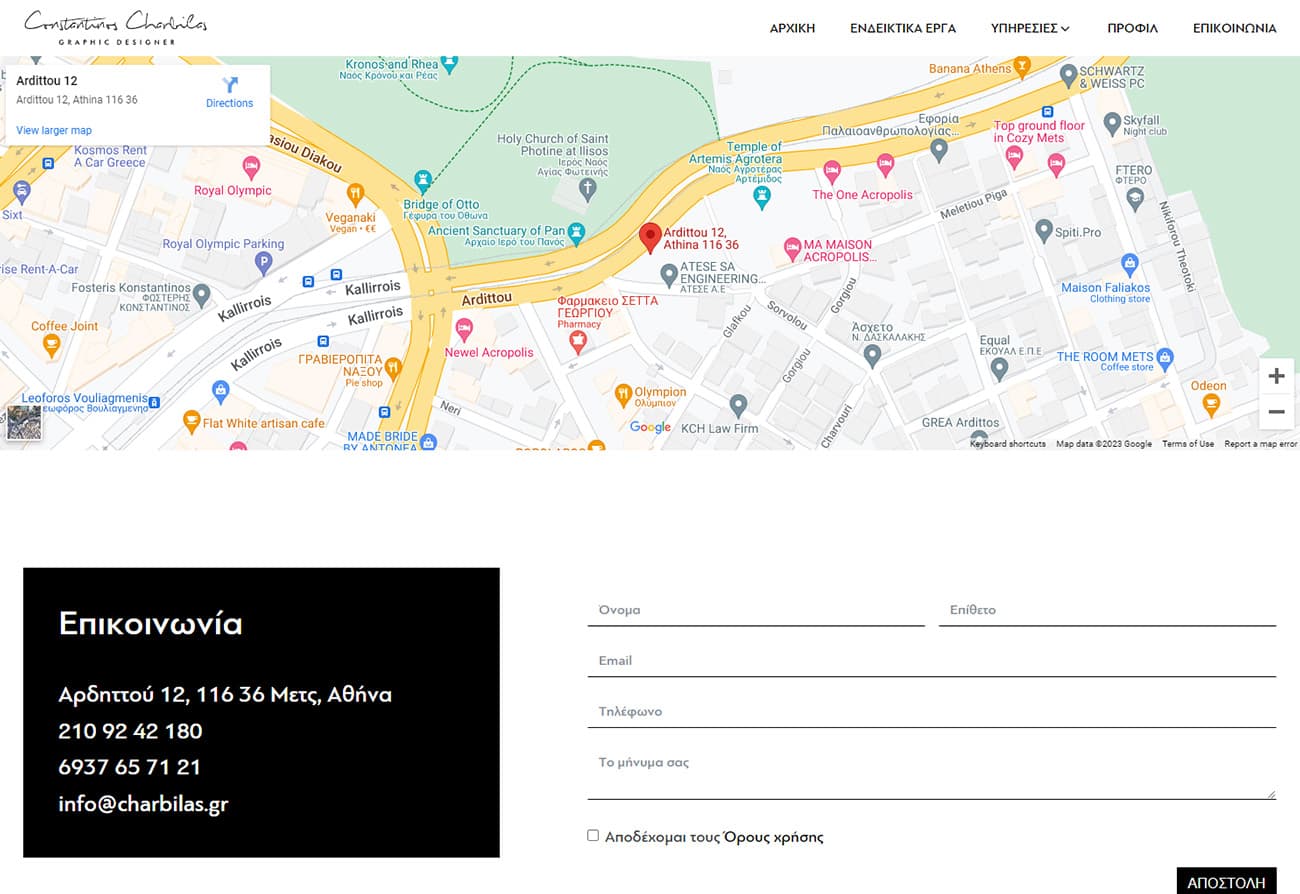Image resolution: width=1300 pixels, height=894 pixels.
Task: Click the Flat White artisan cafe marker
Action: (x=191, y=423)
